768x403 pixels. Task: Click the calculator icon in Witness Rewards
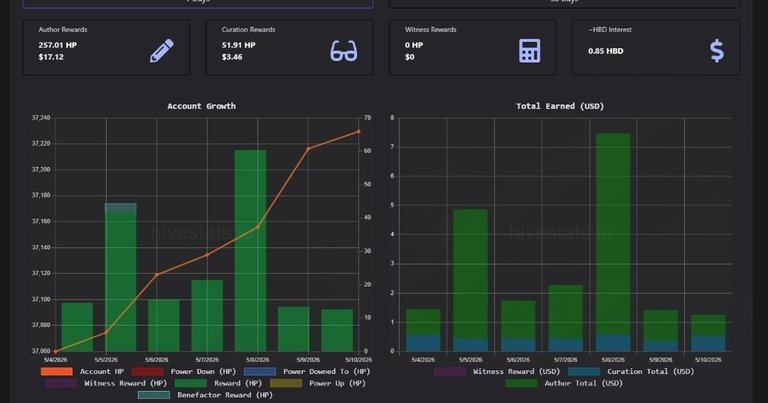click(x=529, y=51)
